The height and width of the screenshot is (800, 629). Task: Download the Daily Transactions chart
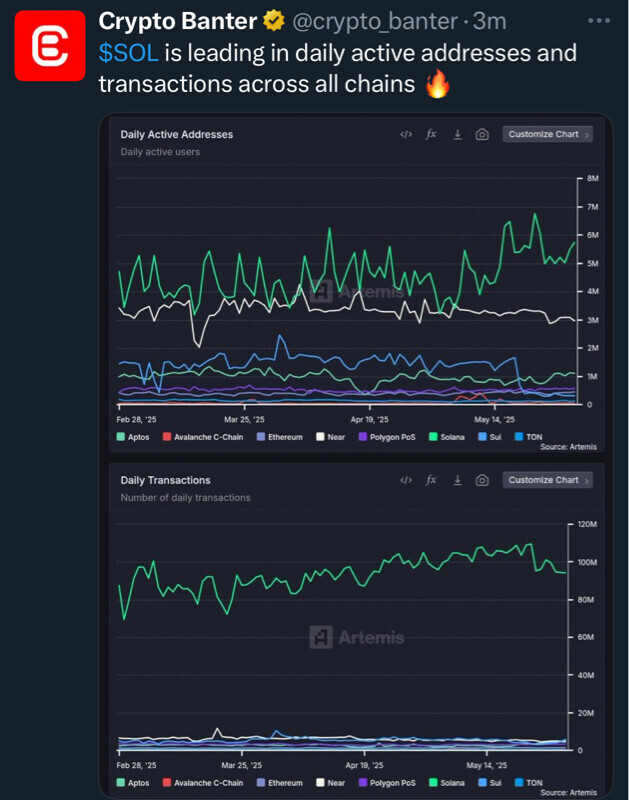pos(457,480)
